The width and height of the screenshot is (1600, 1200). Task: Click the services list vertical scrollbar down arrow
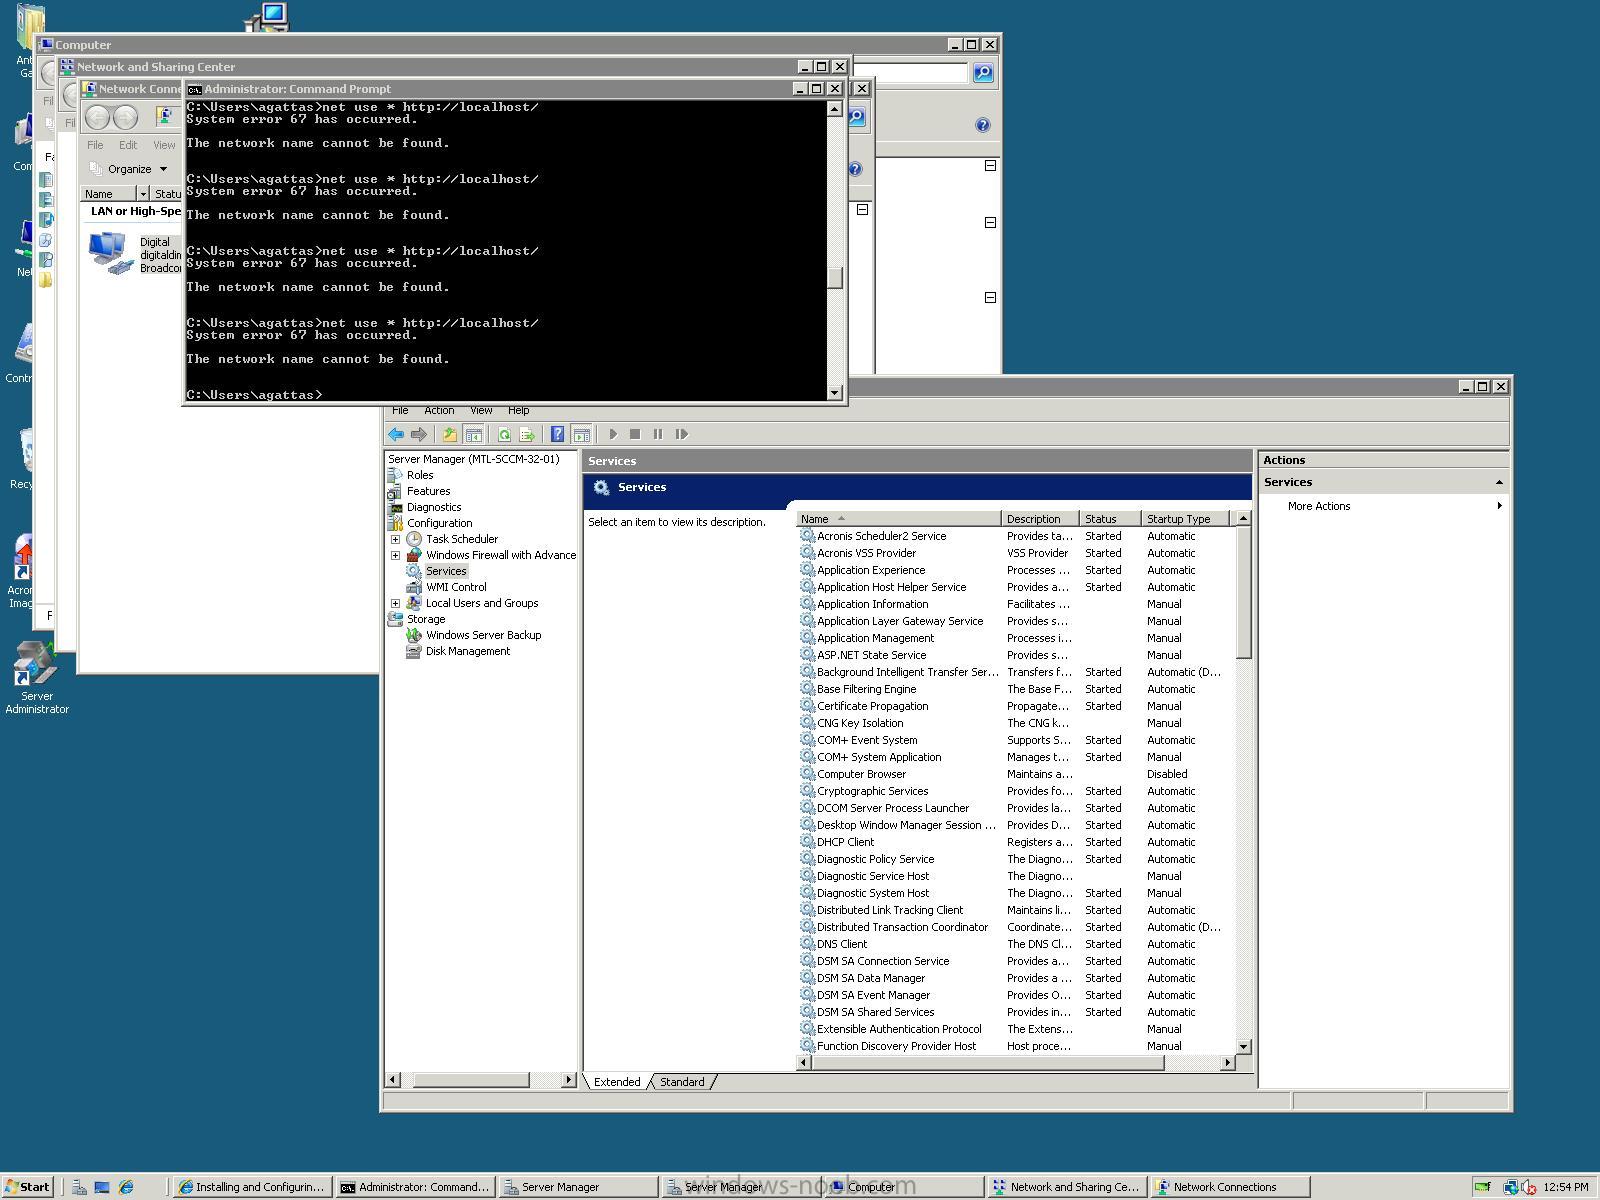tap(1243, 1046)
